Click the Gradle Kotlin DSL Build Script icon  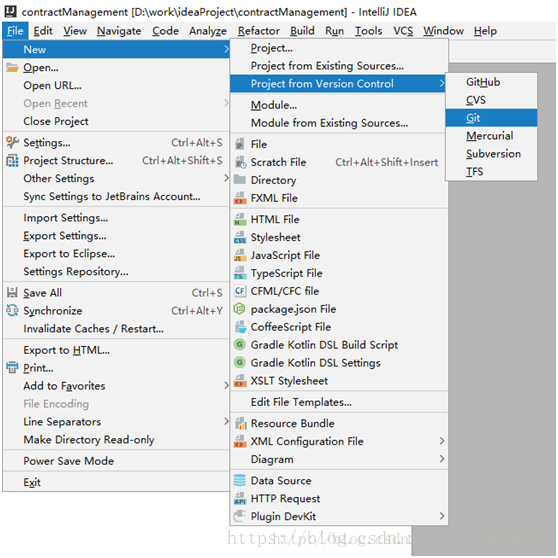pyautogui.click(x=240, y=344)
